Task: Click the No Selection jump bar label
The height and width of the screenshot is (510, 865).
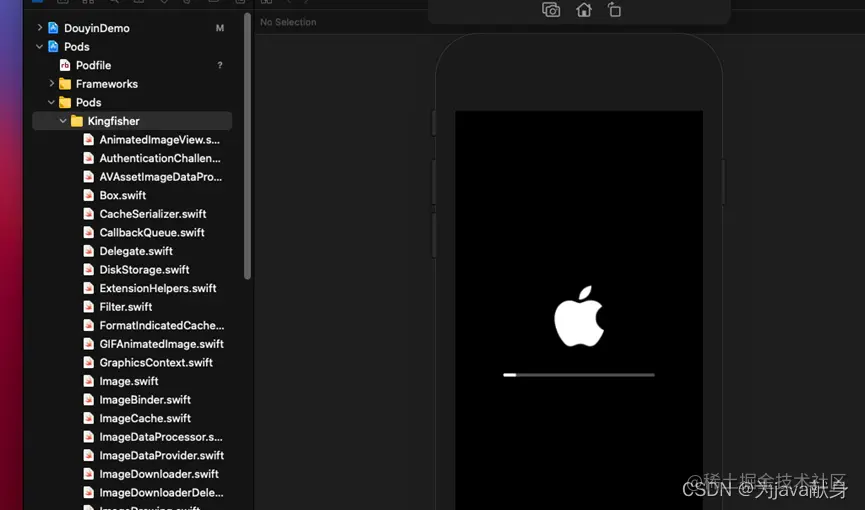Action: point(288,22)
